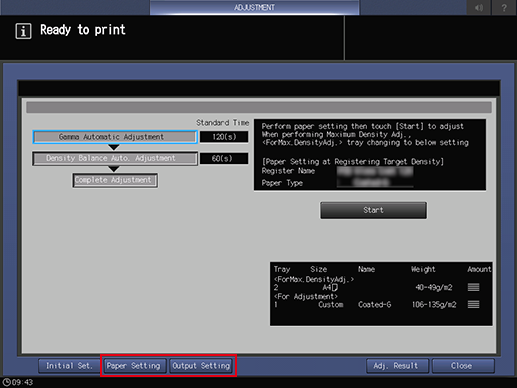Click the info icon beside Ready to print
The image size is (517, 388).
pos(23,31)
